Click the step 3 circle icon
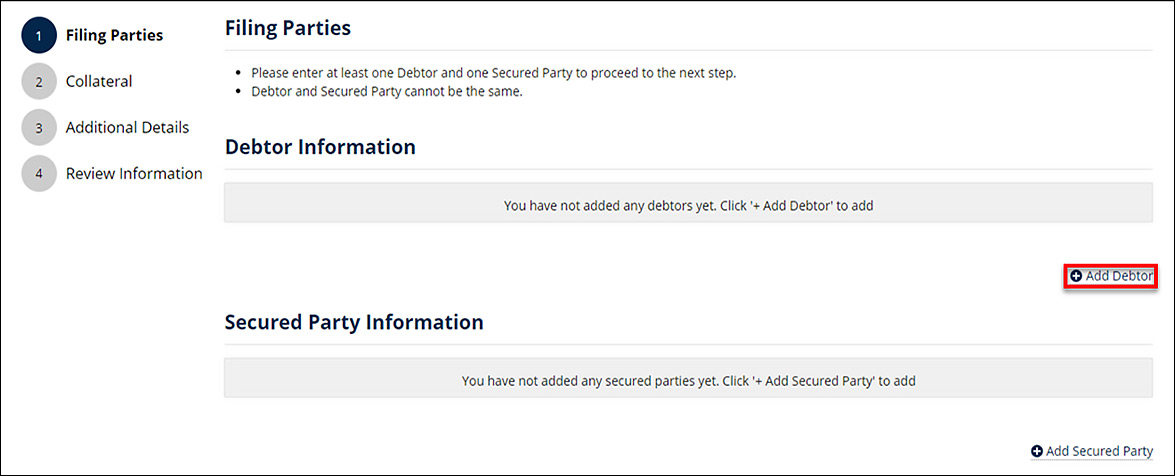 coord(38,128)
